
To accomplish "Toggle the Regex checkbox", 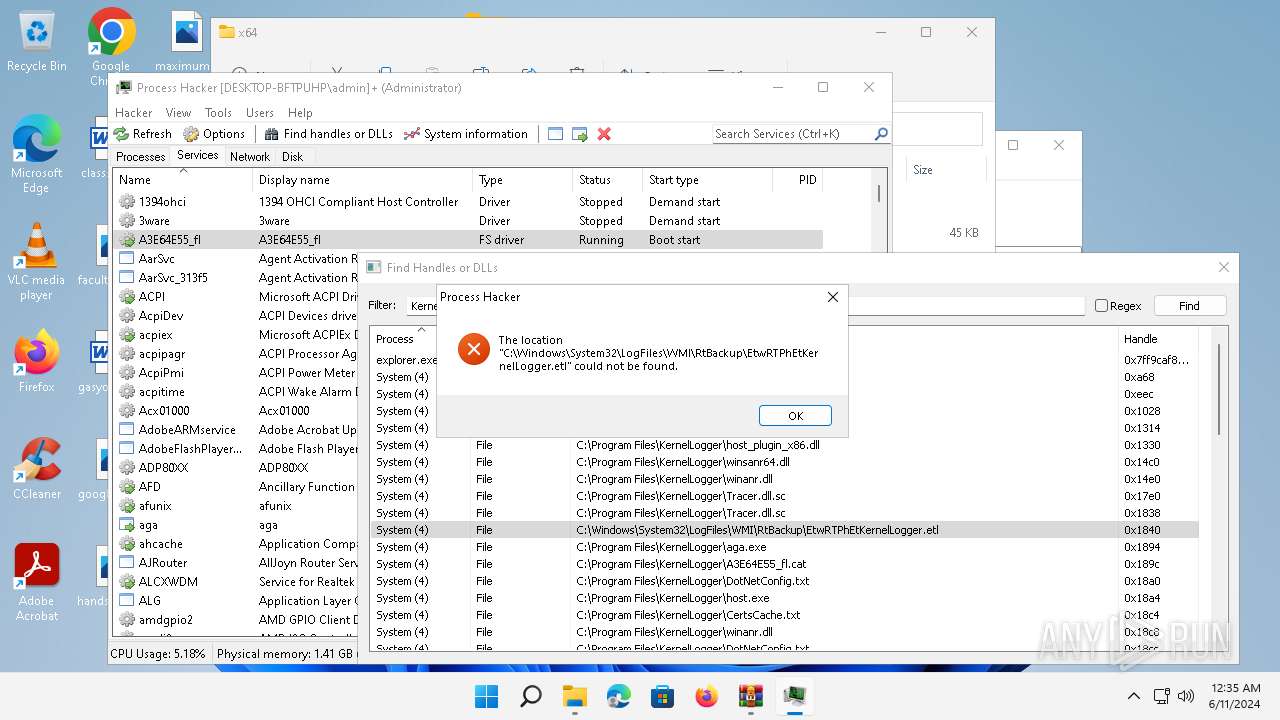I will point(1101,306).
